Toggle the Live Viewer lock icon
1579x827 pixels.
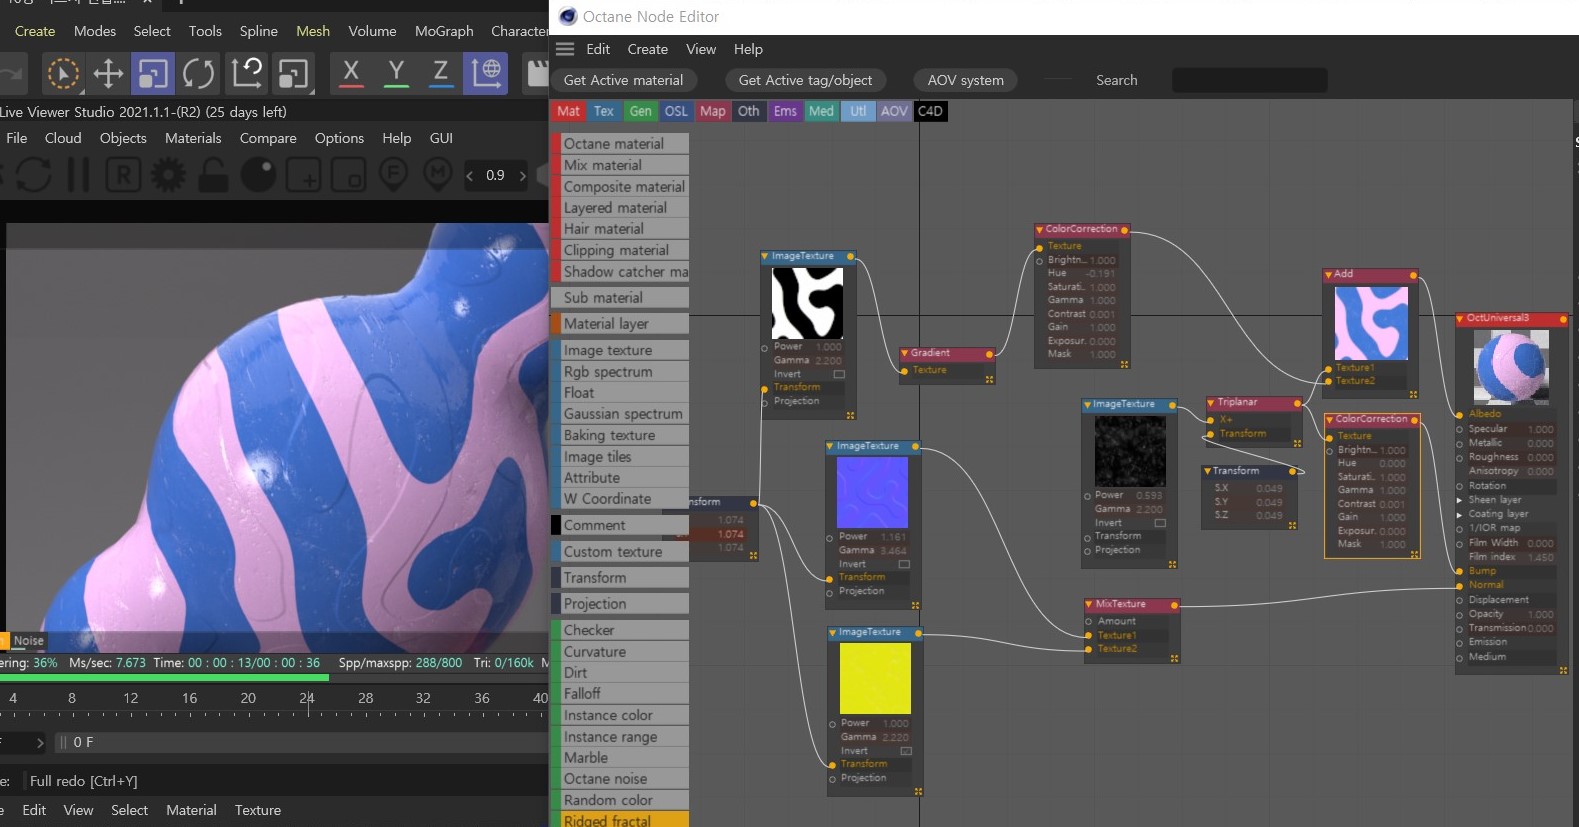(213, 175)
